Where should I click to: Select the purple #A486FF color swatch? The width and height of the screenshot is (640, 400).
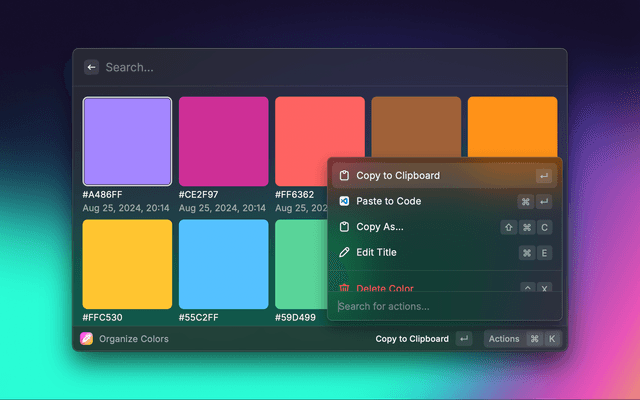(x=127, y=141)
